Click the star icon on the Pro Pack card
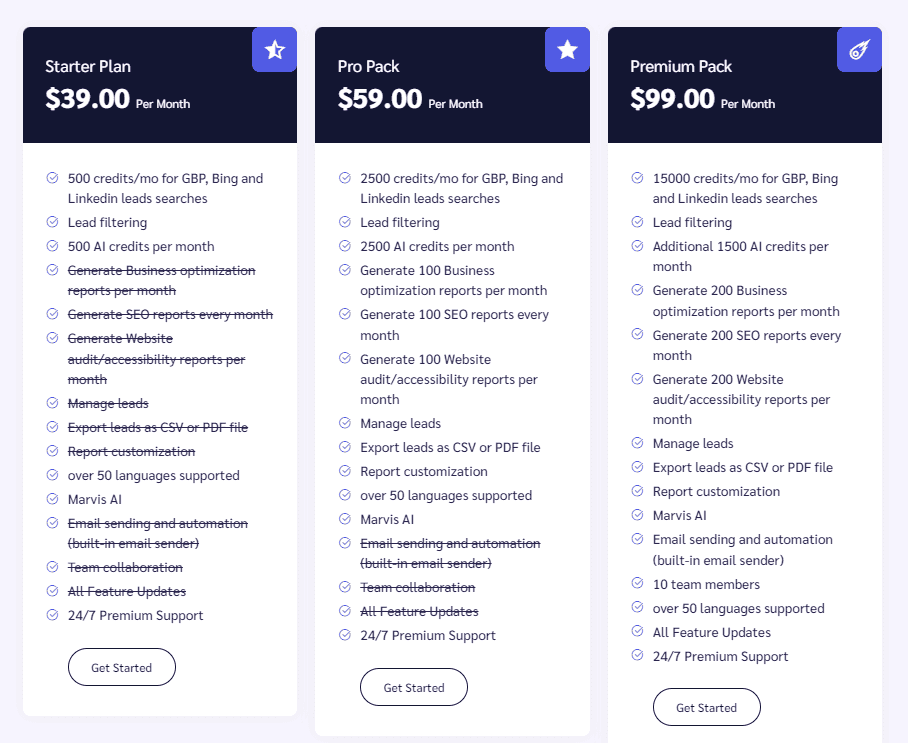This screenshot has height=743, width=908. tap(567, 50)
